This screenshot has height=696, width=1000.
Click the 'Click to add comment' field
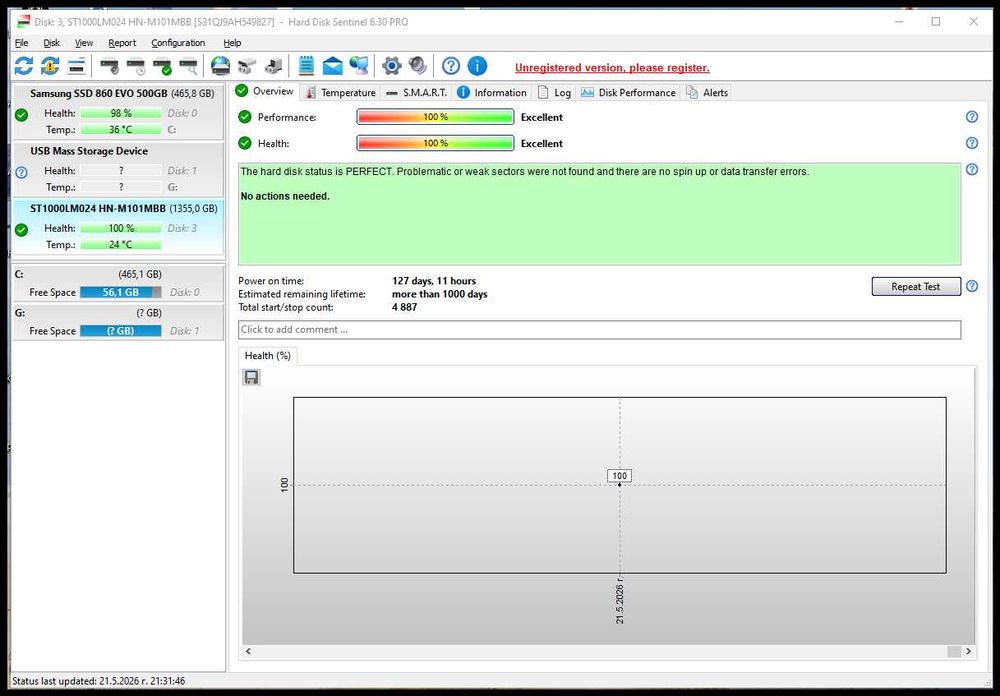599,330
